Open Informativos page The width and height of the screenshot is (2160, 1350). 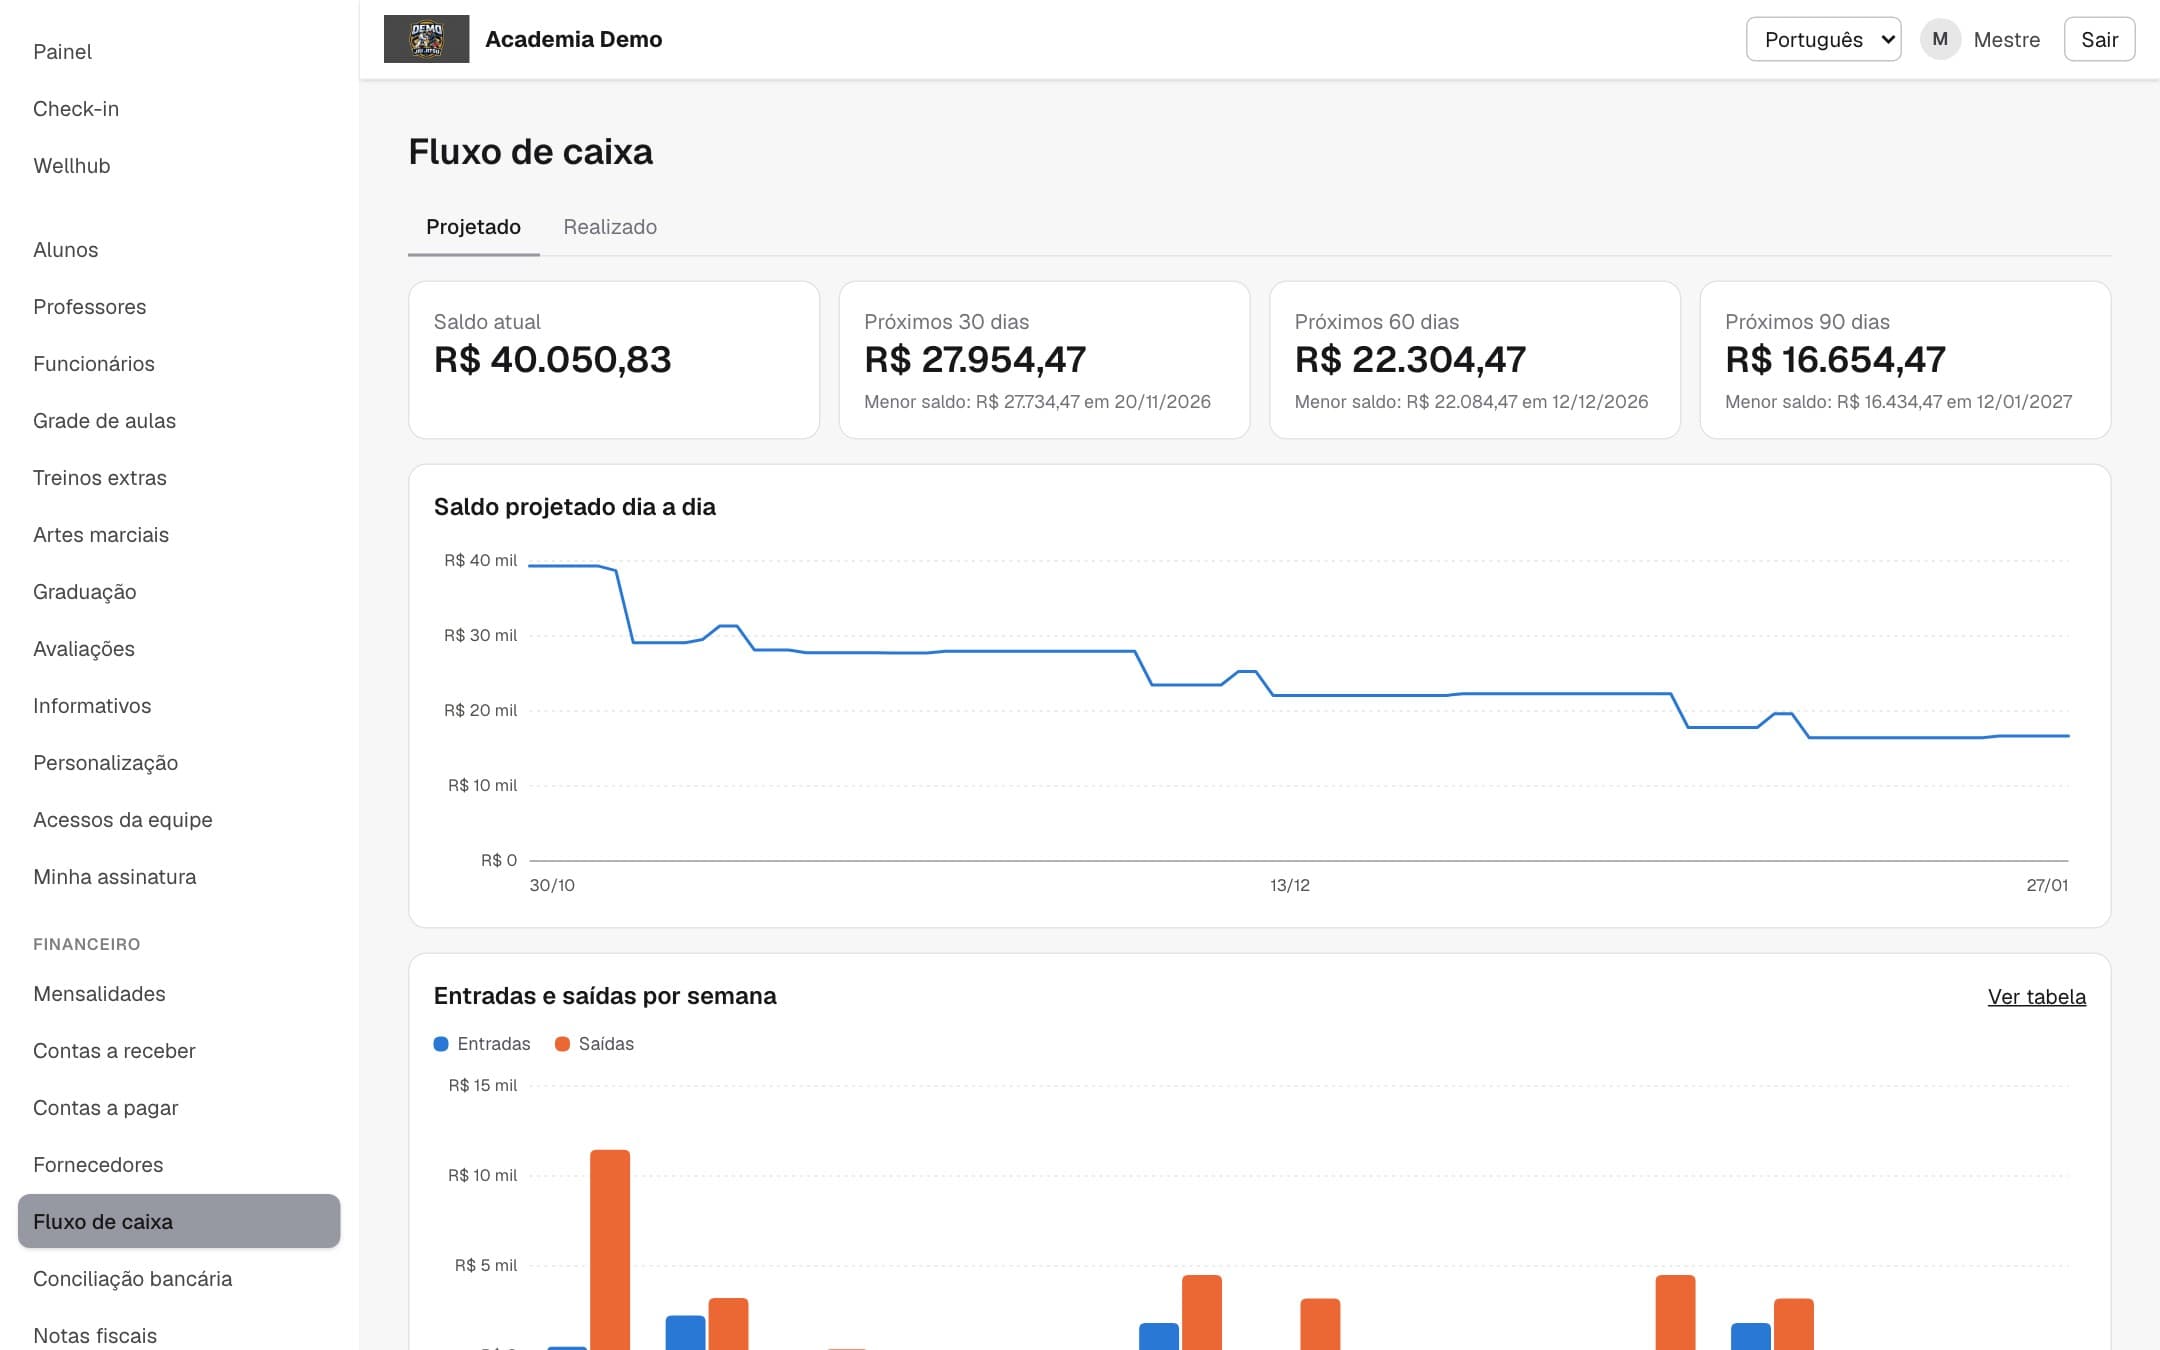tap(179, 706)
